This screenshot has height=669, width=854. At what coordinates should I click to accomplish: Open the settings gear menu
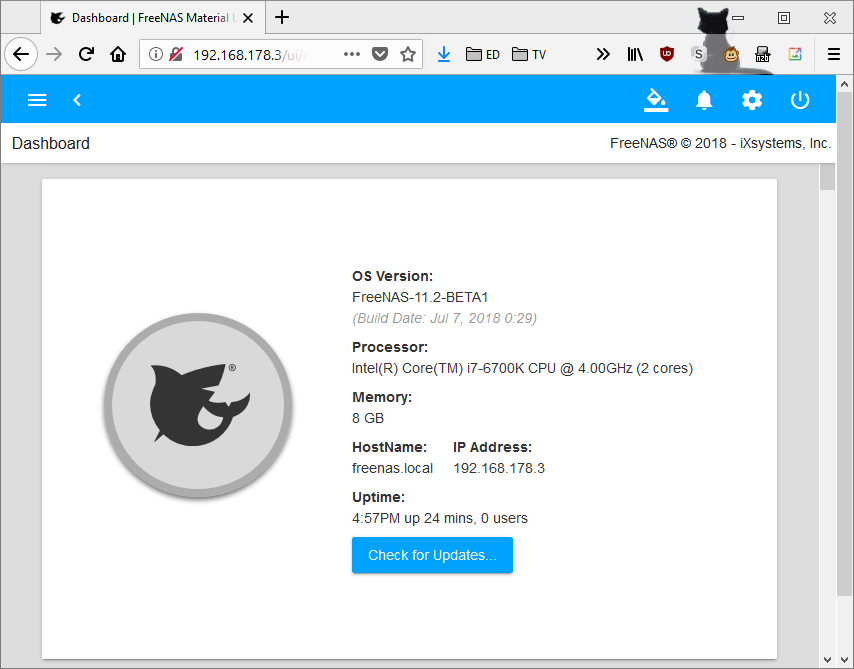(x=752, y=100)
